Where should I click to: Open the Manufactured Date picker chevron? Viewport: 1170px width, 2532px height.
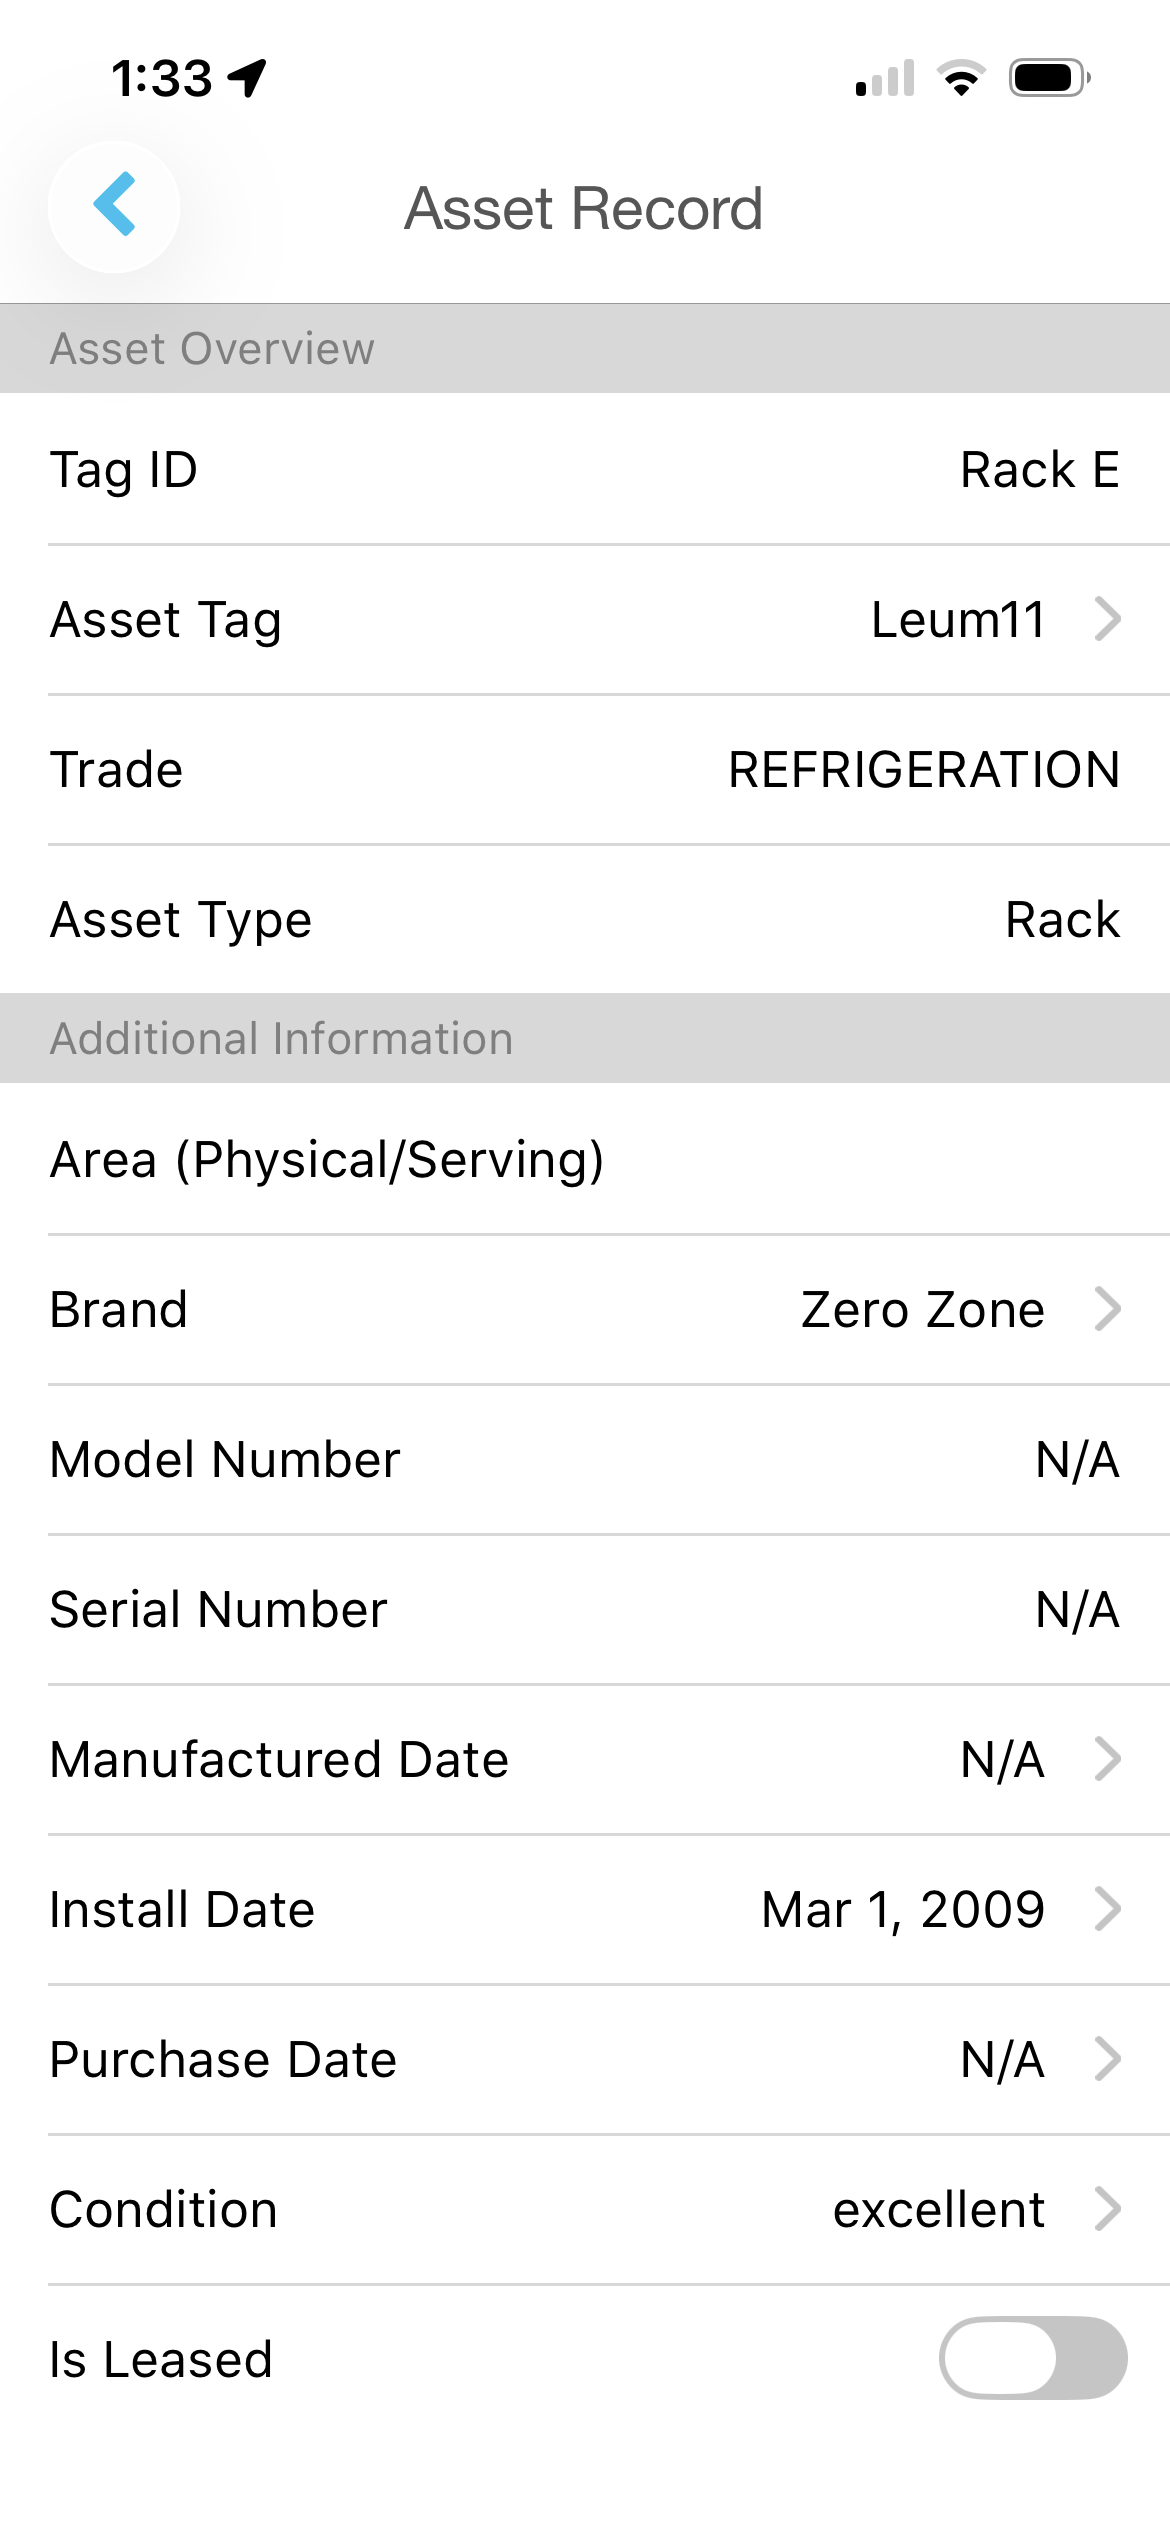click(1107, 1759)
